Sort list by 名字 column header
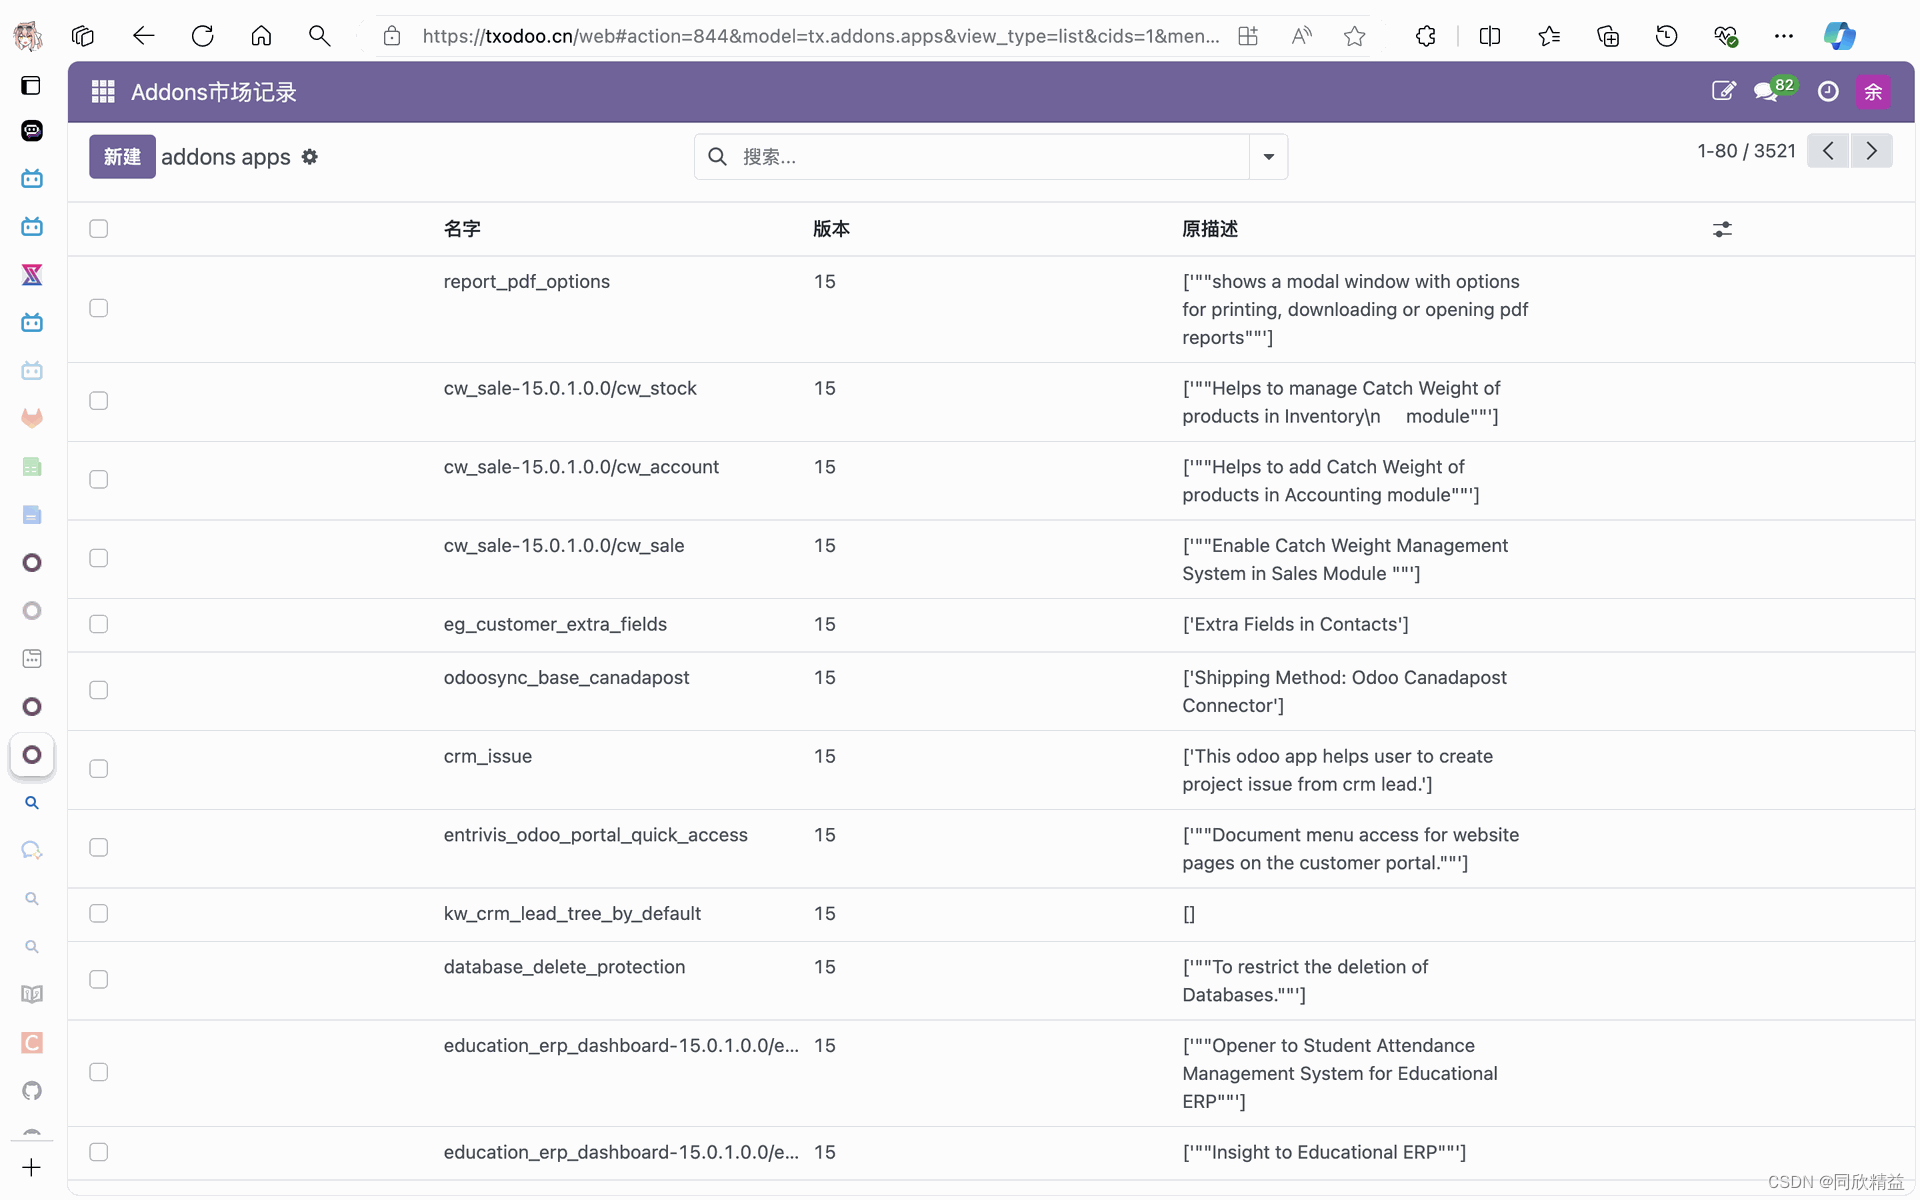Viewport: 1920px width, 1200px height. [462, 229]
